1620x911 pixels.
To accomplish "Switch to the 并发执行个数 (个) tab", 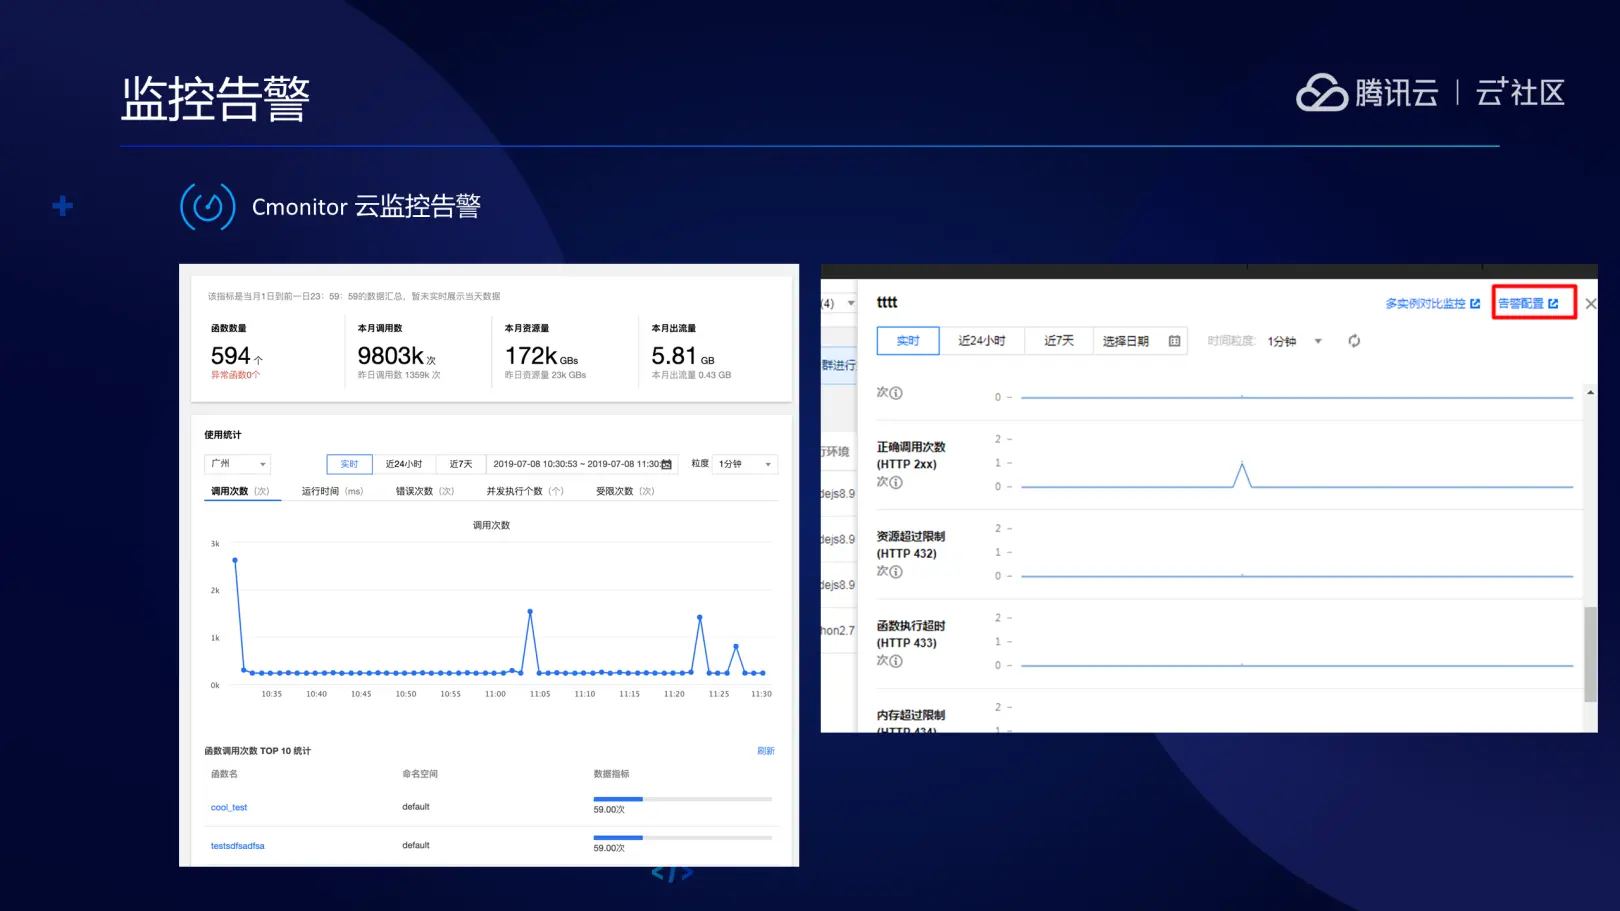I will [x=525, y=491].
